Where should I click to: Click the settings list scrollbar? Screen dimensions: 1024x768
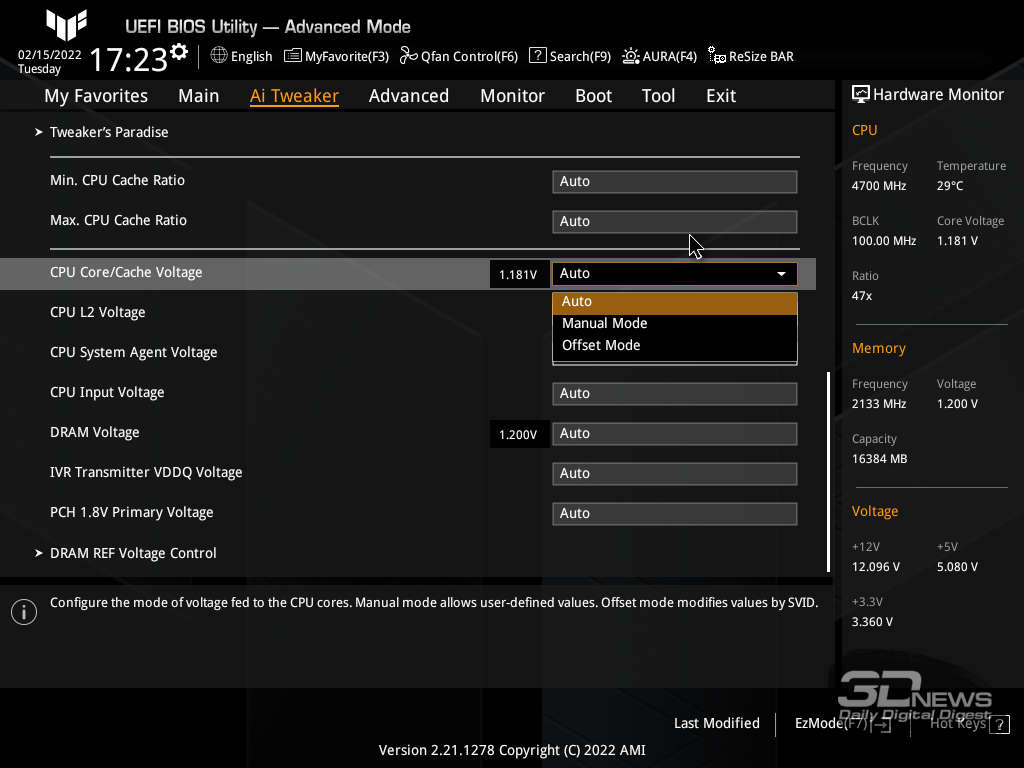[828, 472]
